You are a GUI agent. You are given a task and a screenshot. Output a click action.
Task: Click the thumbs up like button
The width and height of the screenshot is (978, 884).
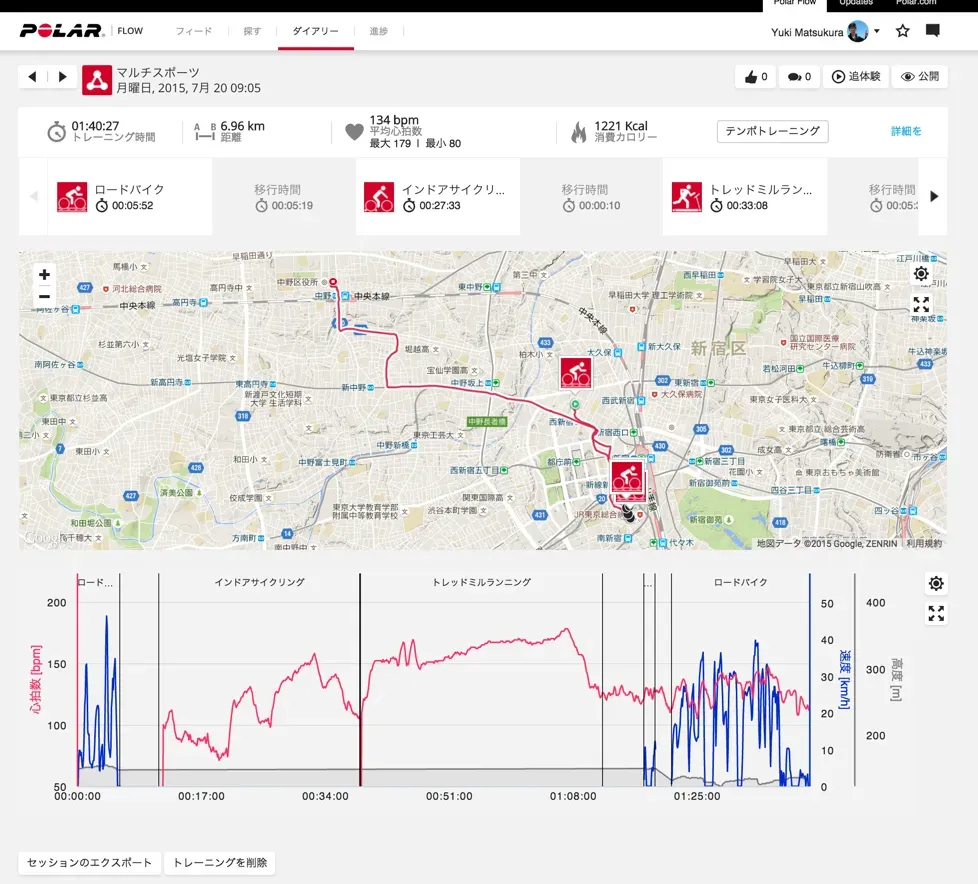[x=755, y=77]
